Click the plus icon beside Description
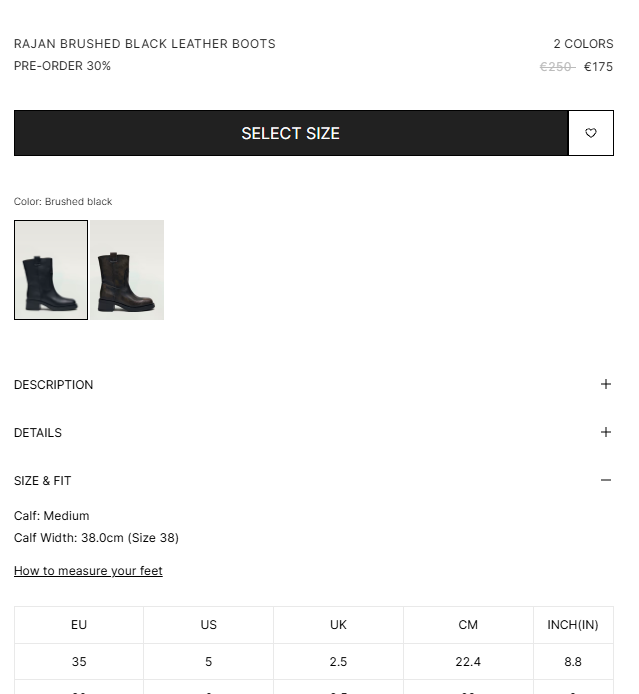This screenshot has width=639, height=694. [x=605, y=384]
